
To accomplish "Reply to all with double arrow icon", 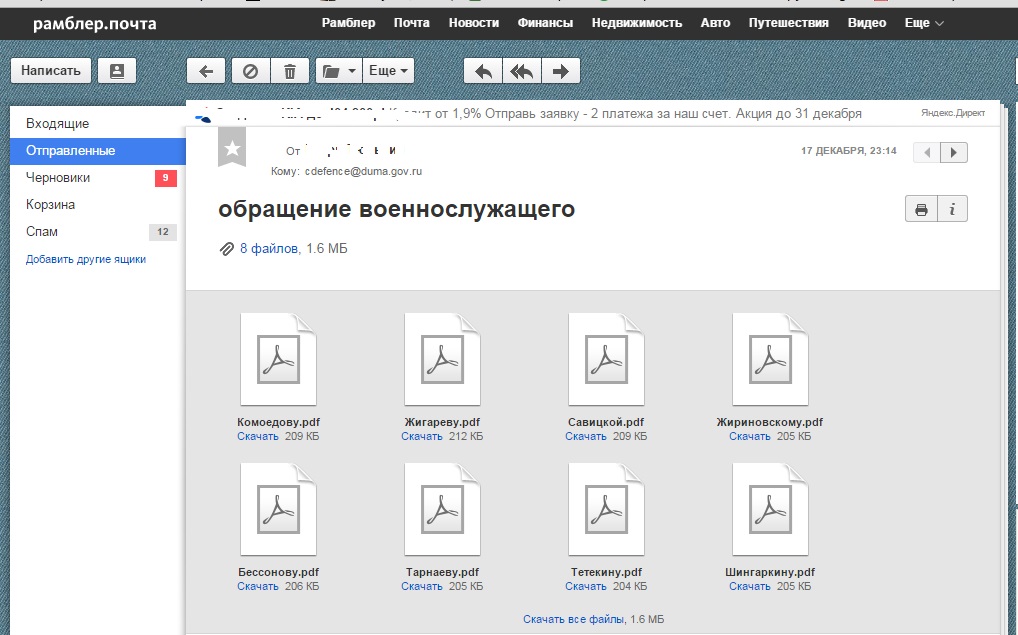I will [x=521, y=71].
